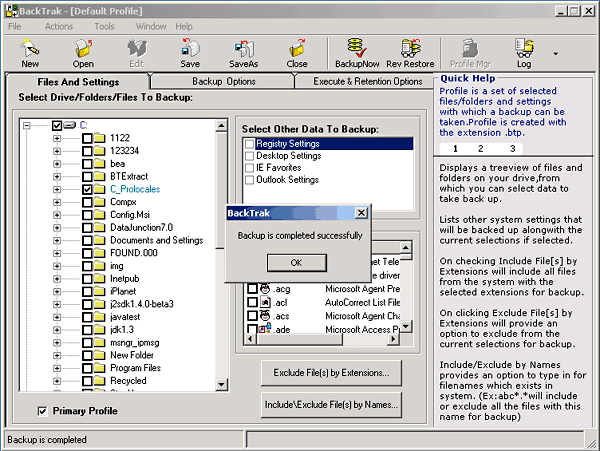Click the folder icon of Program Files
600x451 pixels.
click(x=99, y=368)
